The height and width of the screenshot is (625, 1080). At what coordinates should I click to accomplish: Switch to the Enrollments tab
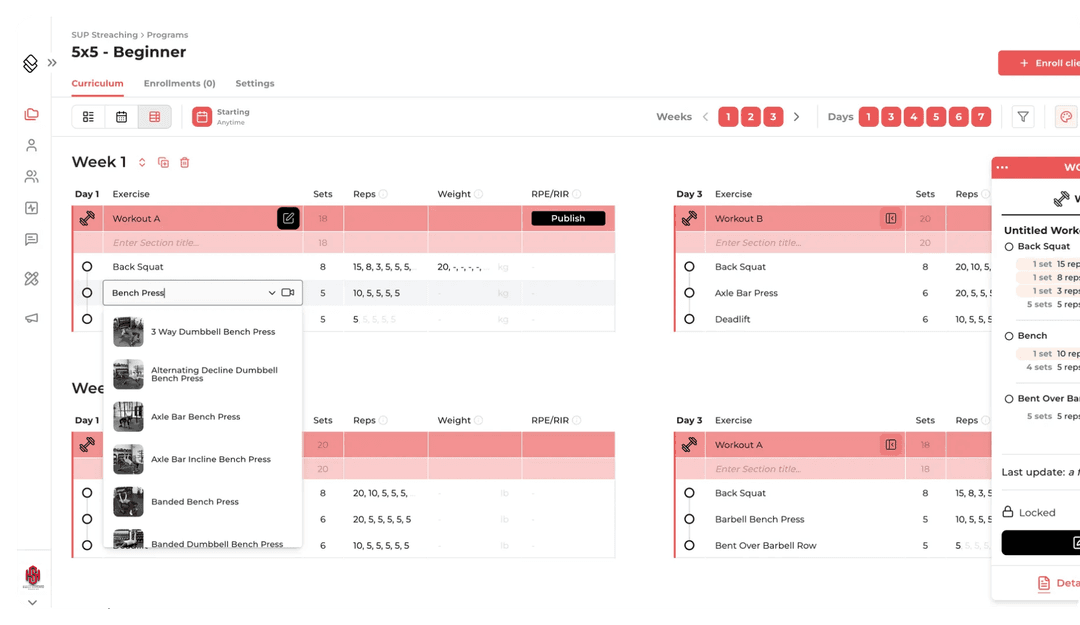pos(179,84)
